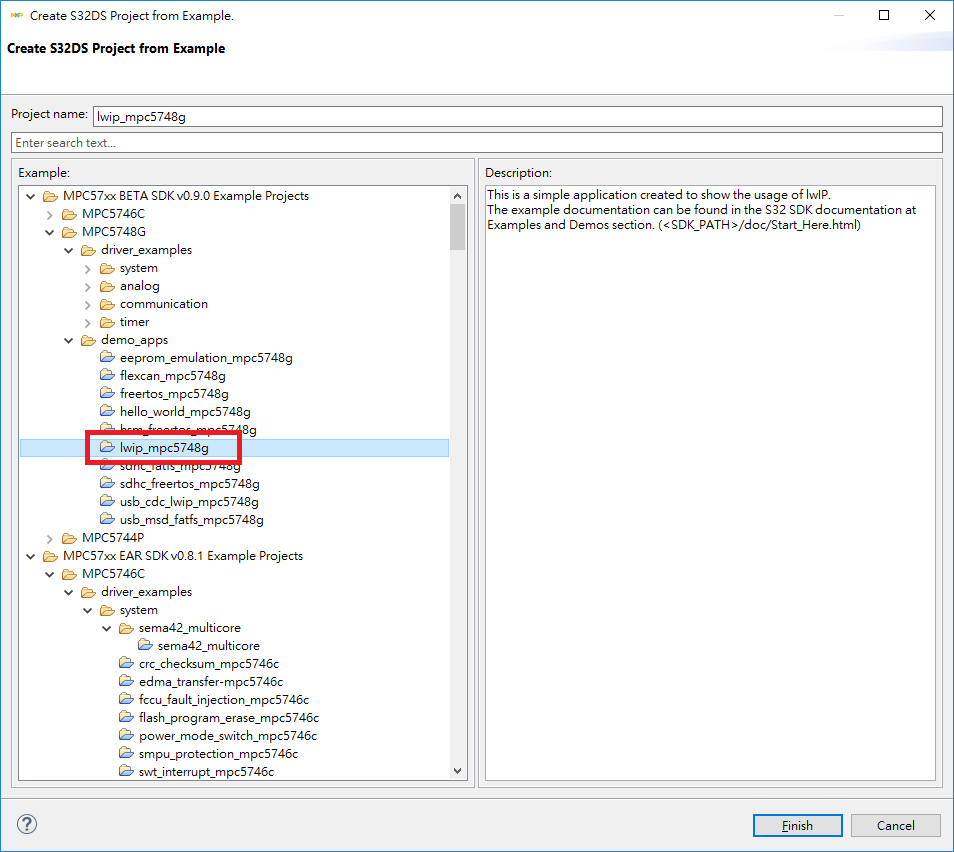
Task: Select the swt_interrupt_mpc5746c label
Action: (206, 772)
